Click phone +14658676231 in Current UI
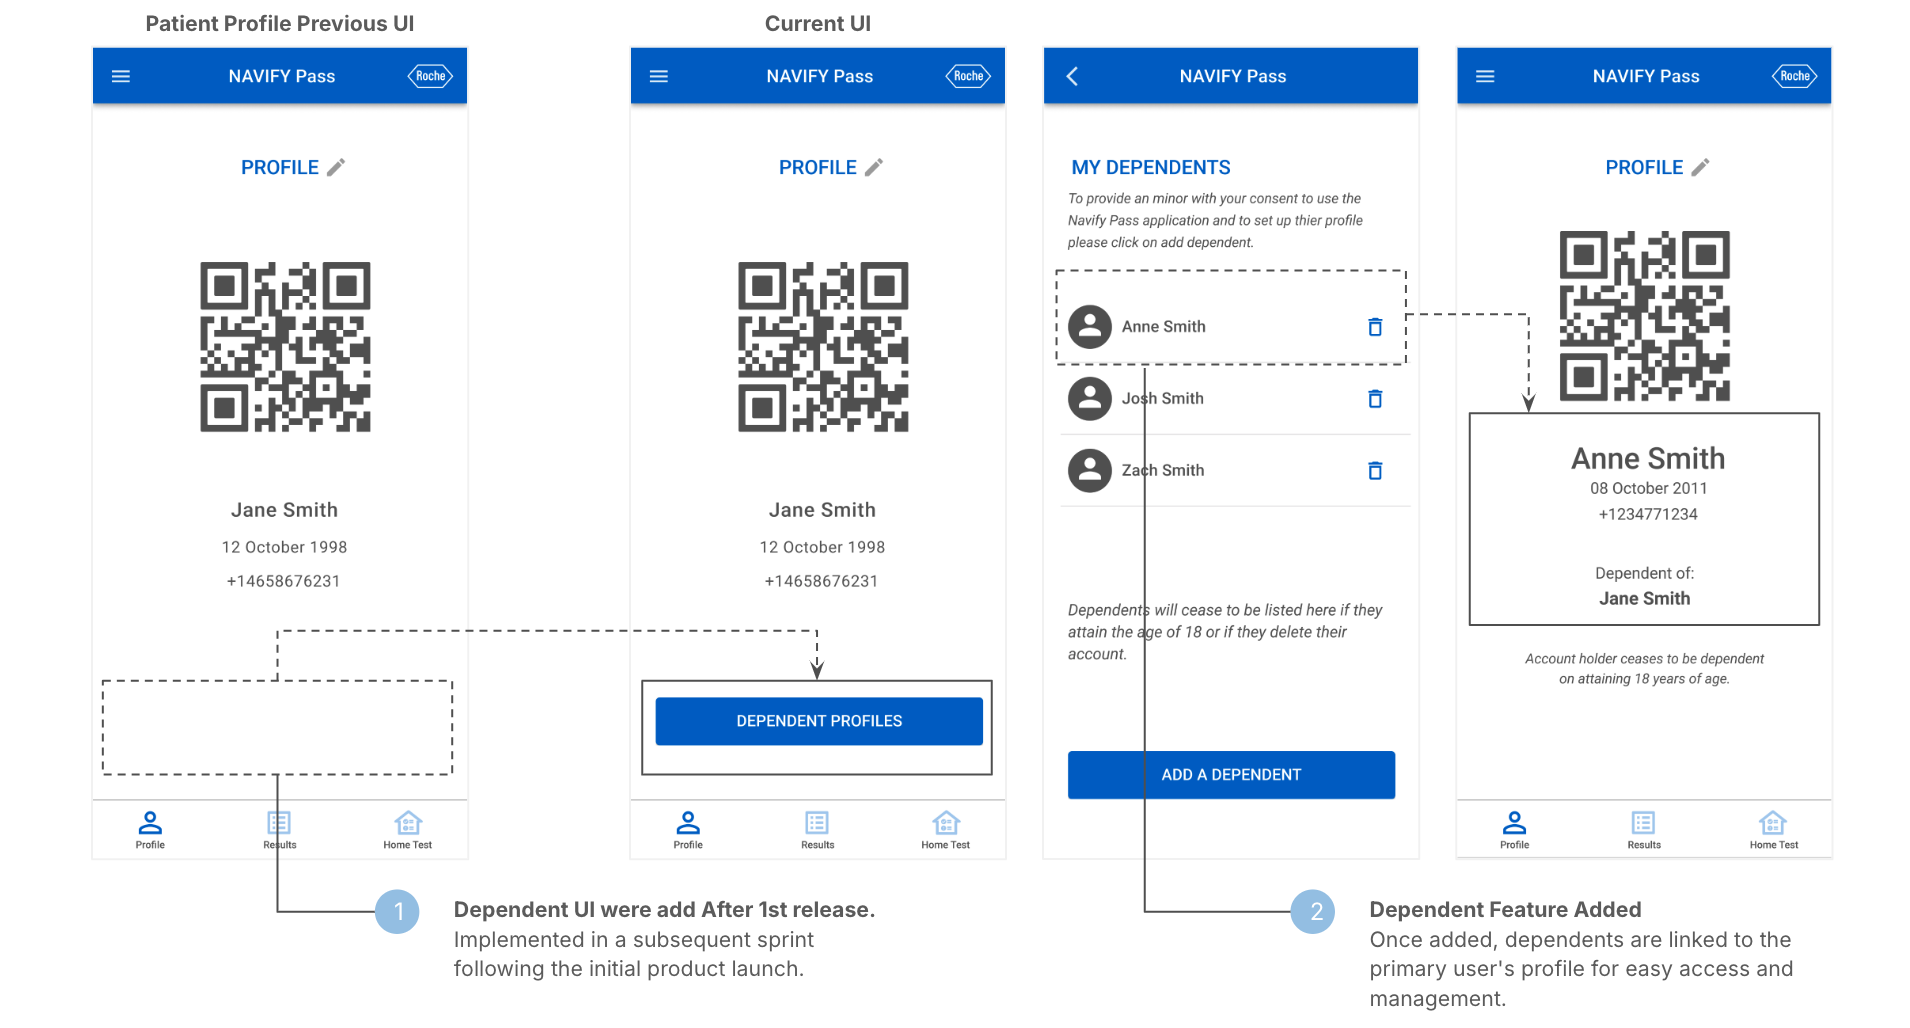1910x1028 pixels. 821,581
